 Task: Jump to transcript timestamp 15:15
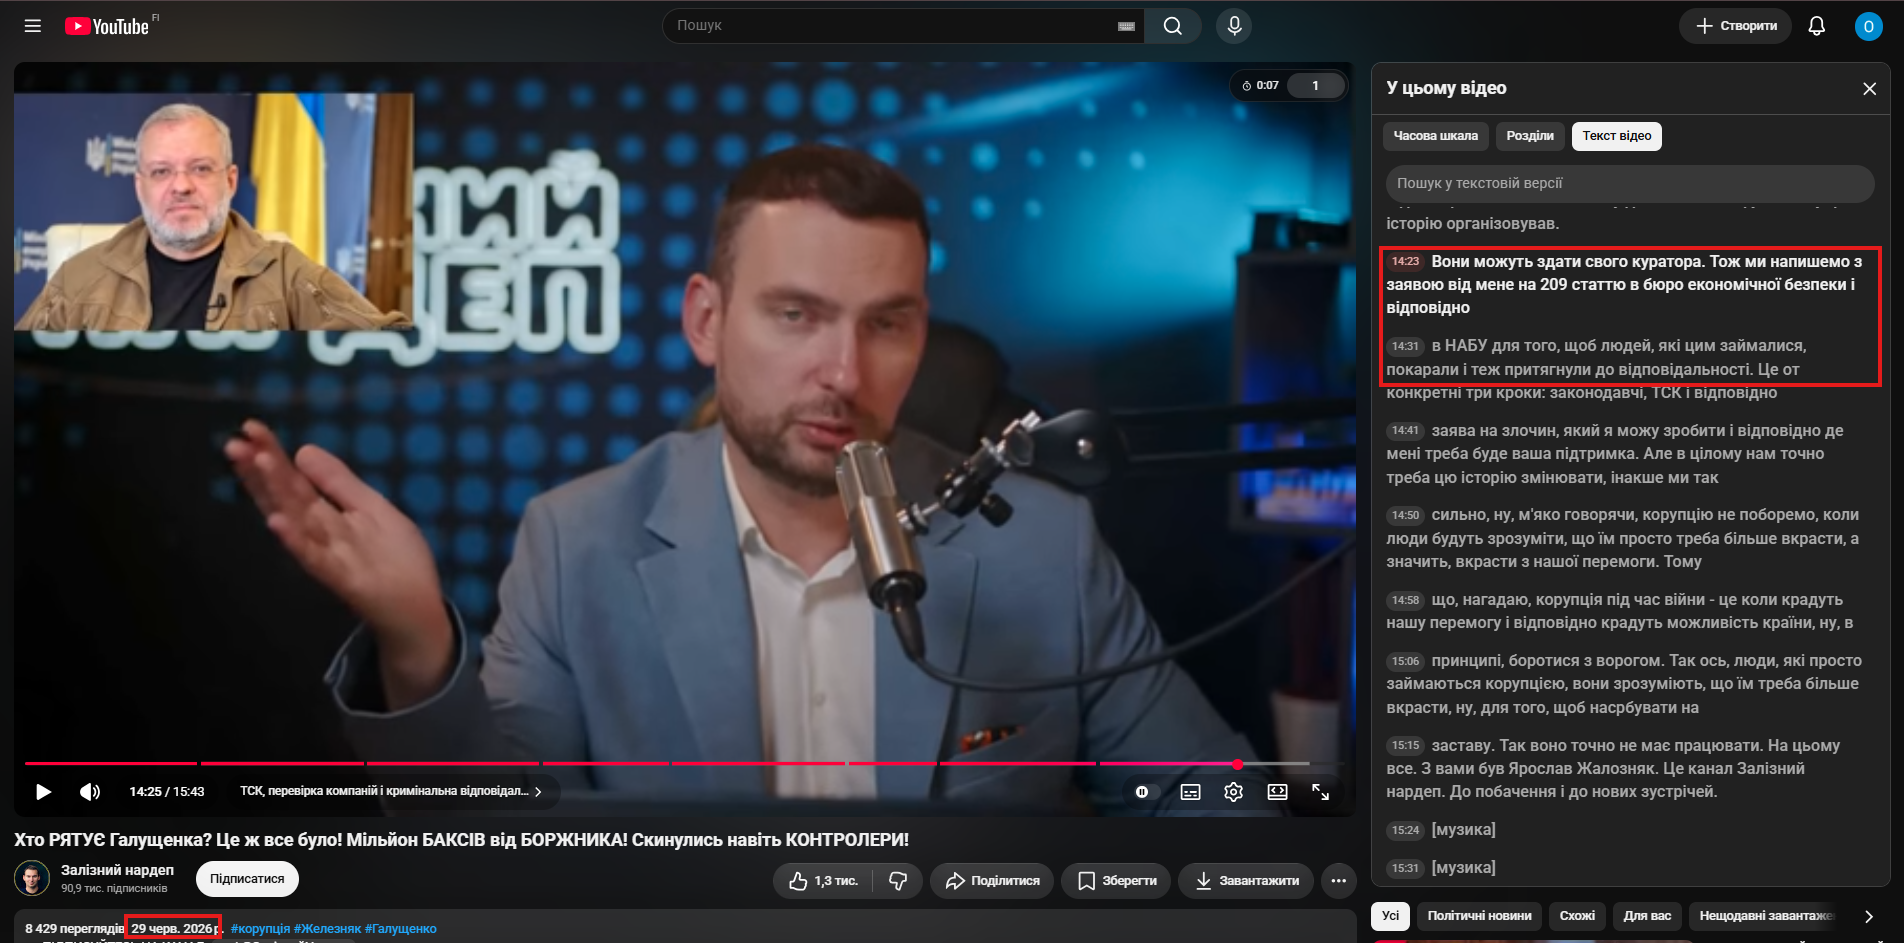(x=1405, y=746)
